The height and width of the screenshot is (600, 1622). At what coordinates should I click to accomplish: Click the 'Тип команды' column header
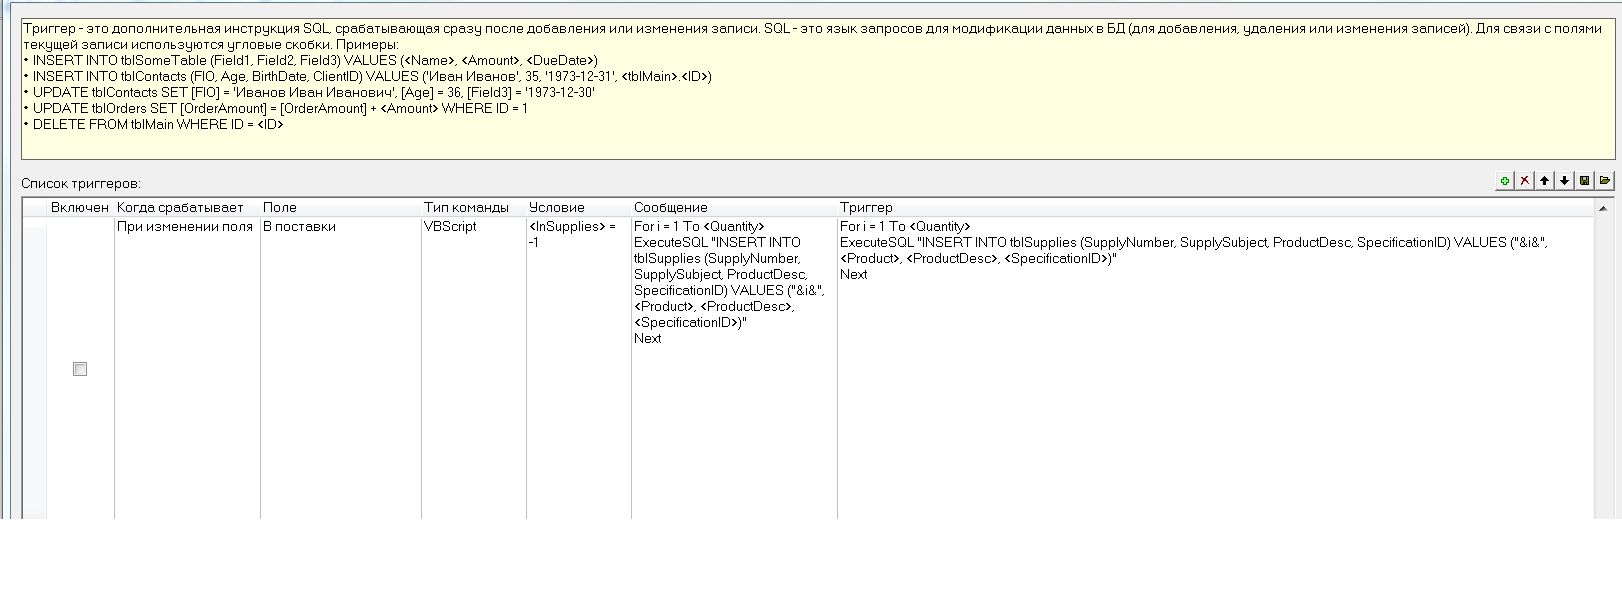[x=466, y=207]
